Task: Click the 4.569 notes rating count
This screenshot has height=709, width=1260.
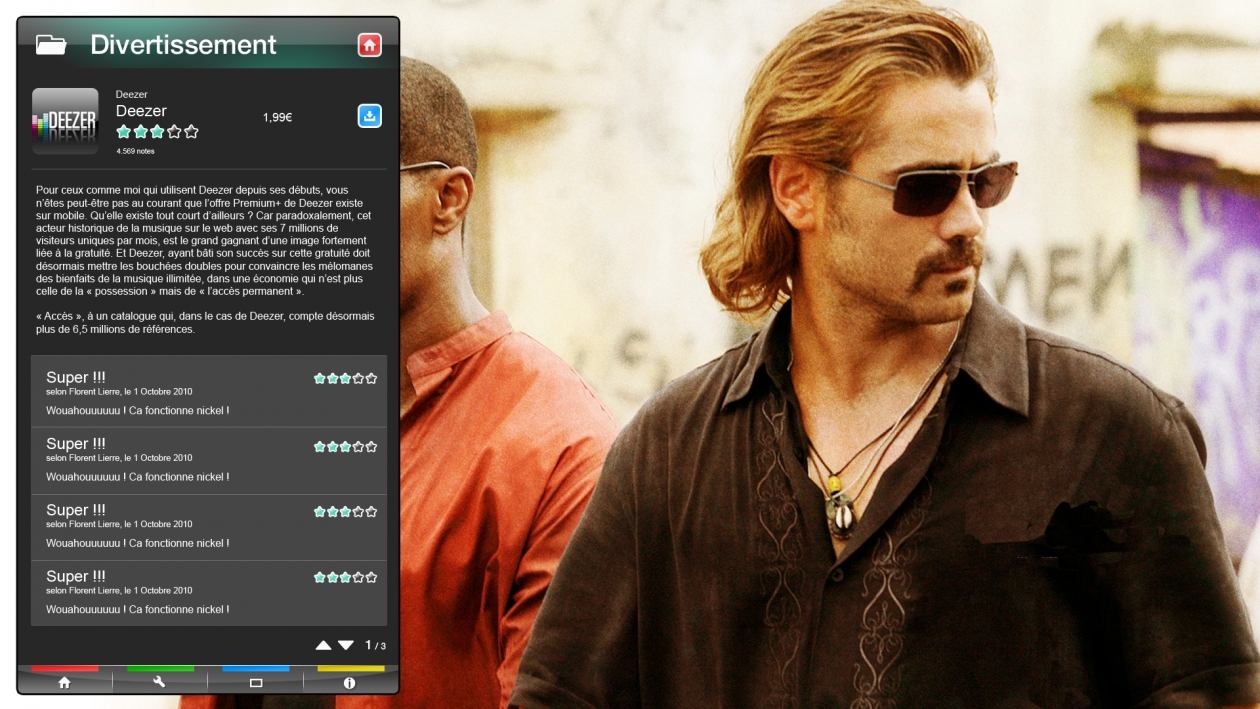Action: point(135,151)
